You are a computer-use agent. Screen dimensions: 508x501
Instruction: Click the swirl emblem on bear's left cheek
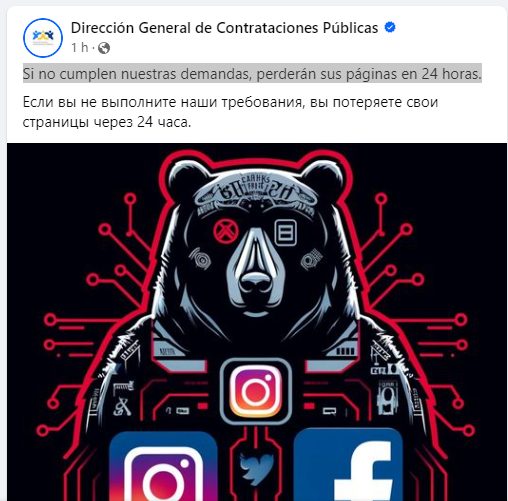(x=199, y=260)
